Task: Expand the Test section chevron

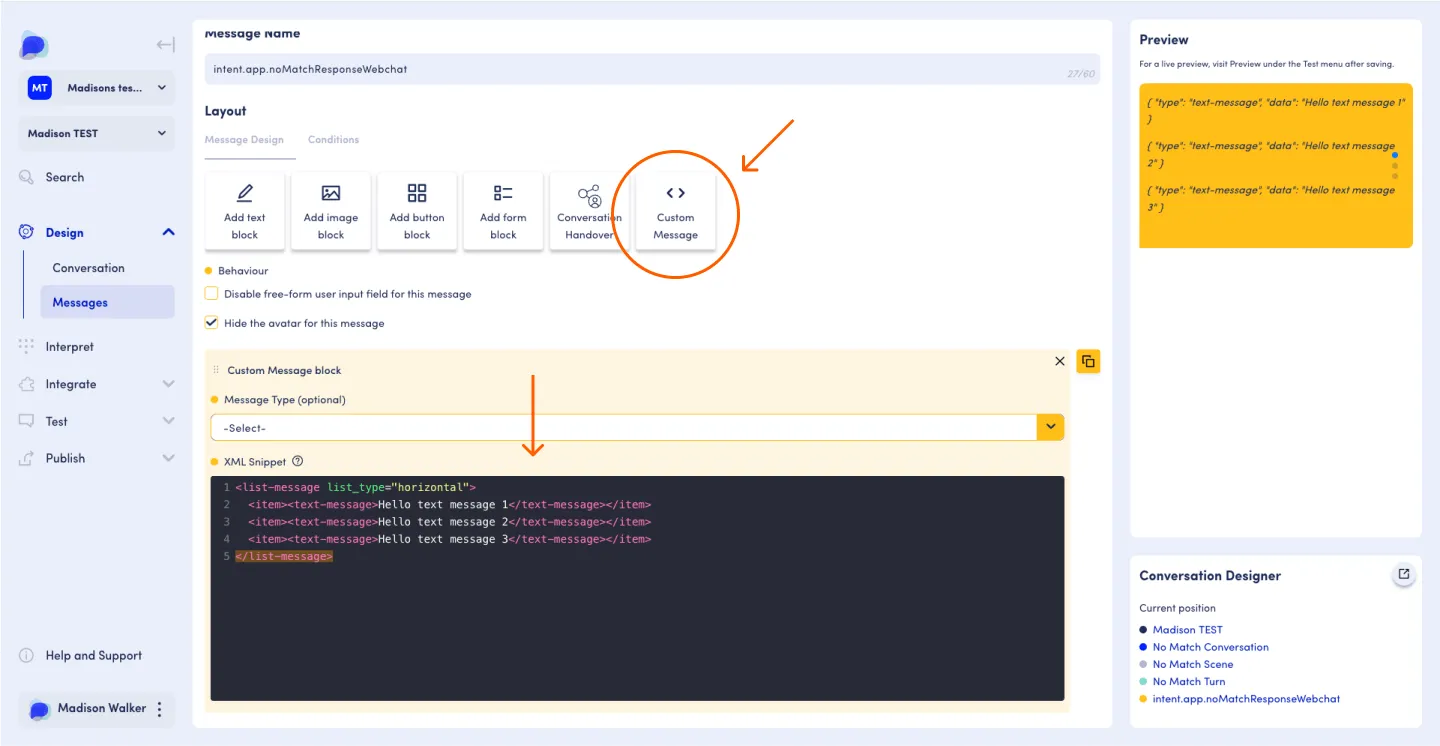Action: click(168, 421)
